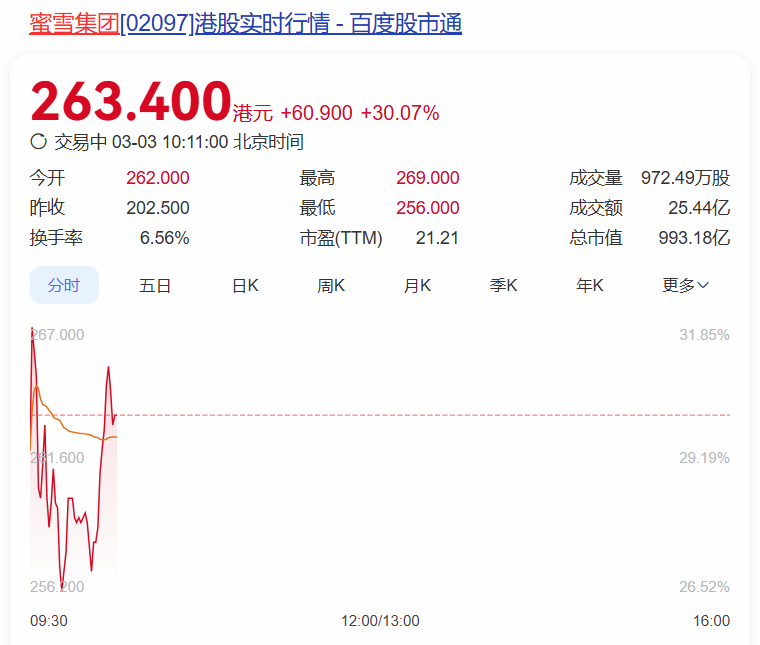Switch to the 五日 tab
Image resolution: width=760 pixels, height=645 pixels.
tap(155, 285)
